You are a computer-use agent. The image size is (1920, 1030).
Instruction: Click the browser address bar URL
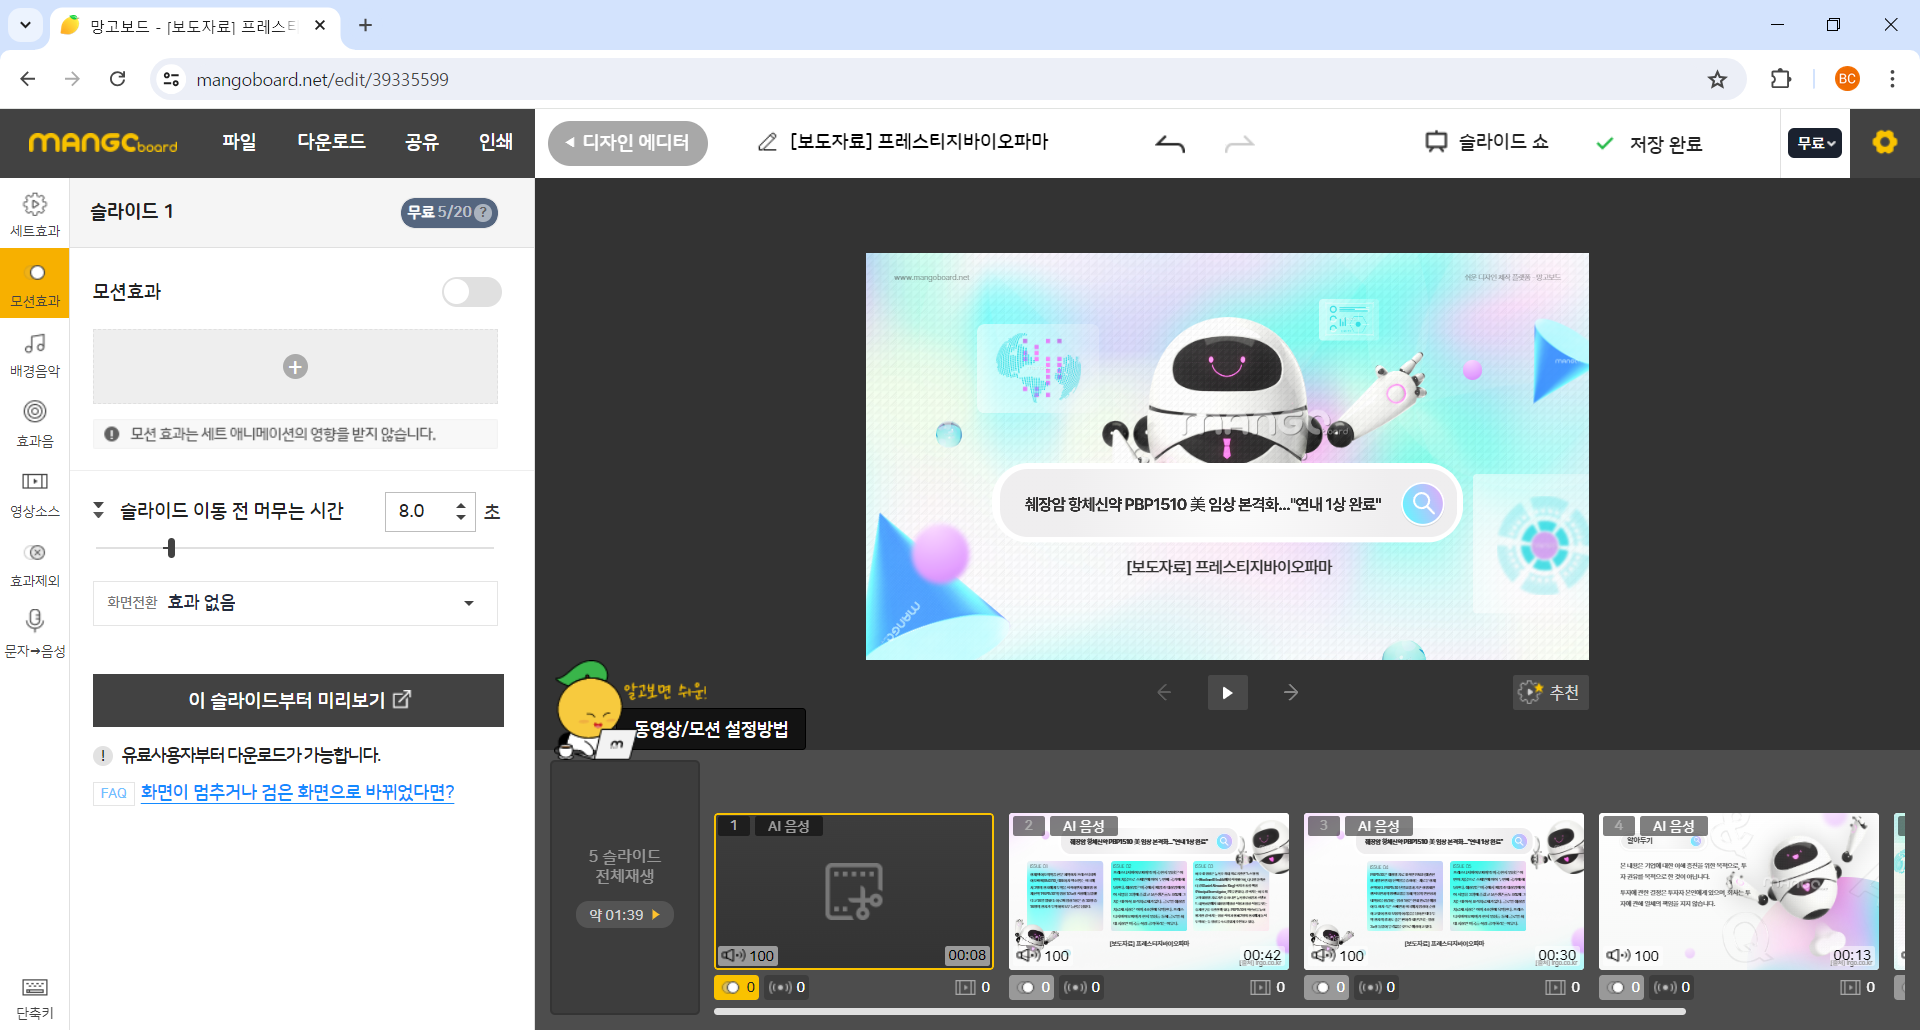click(x=322, y=79)
